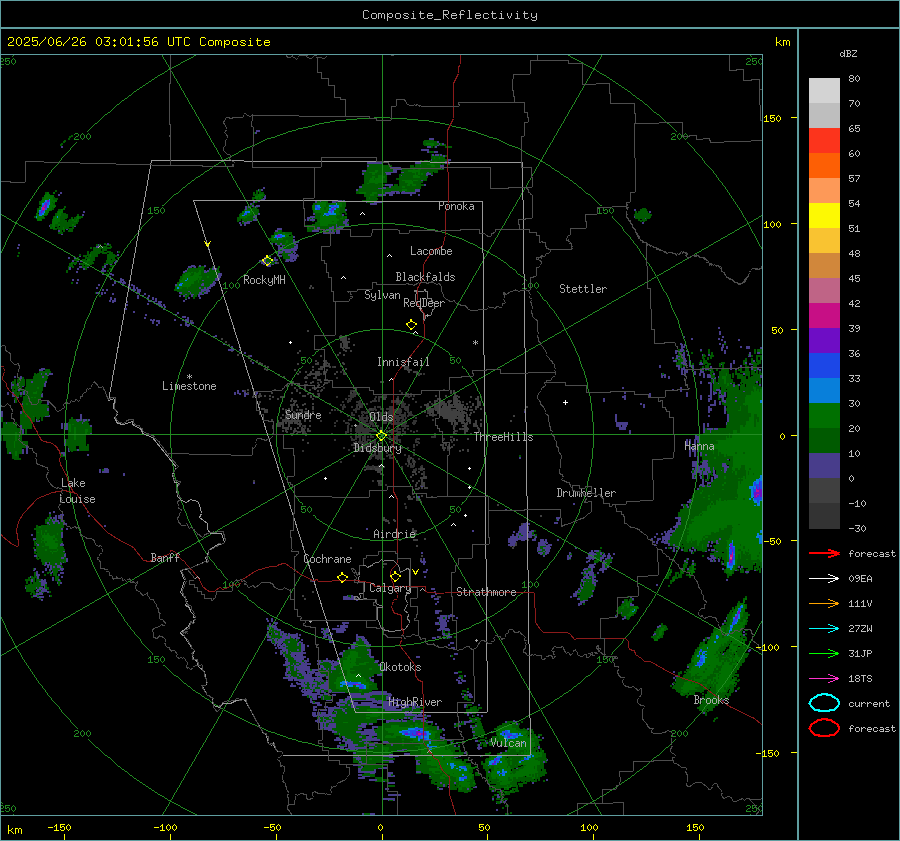Click yellow diamond marker beside RockyMH
Screen dimensions: 900x841
[x=267, y=261]
